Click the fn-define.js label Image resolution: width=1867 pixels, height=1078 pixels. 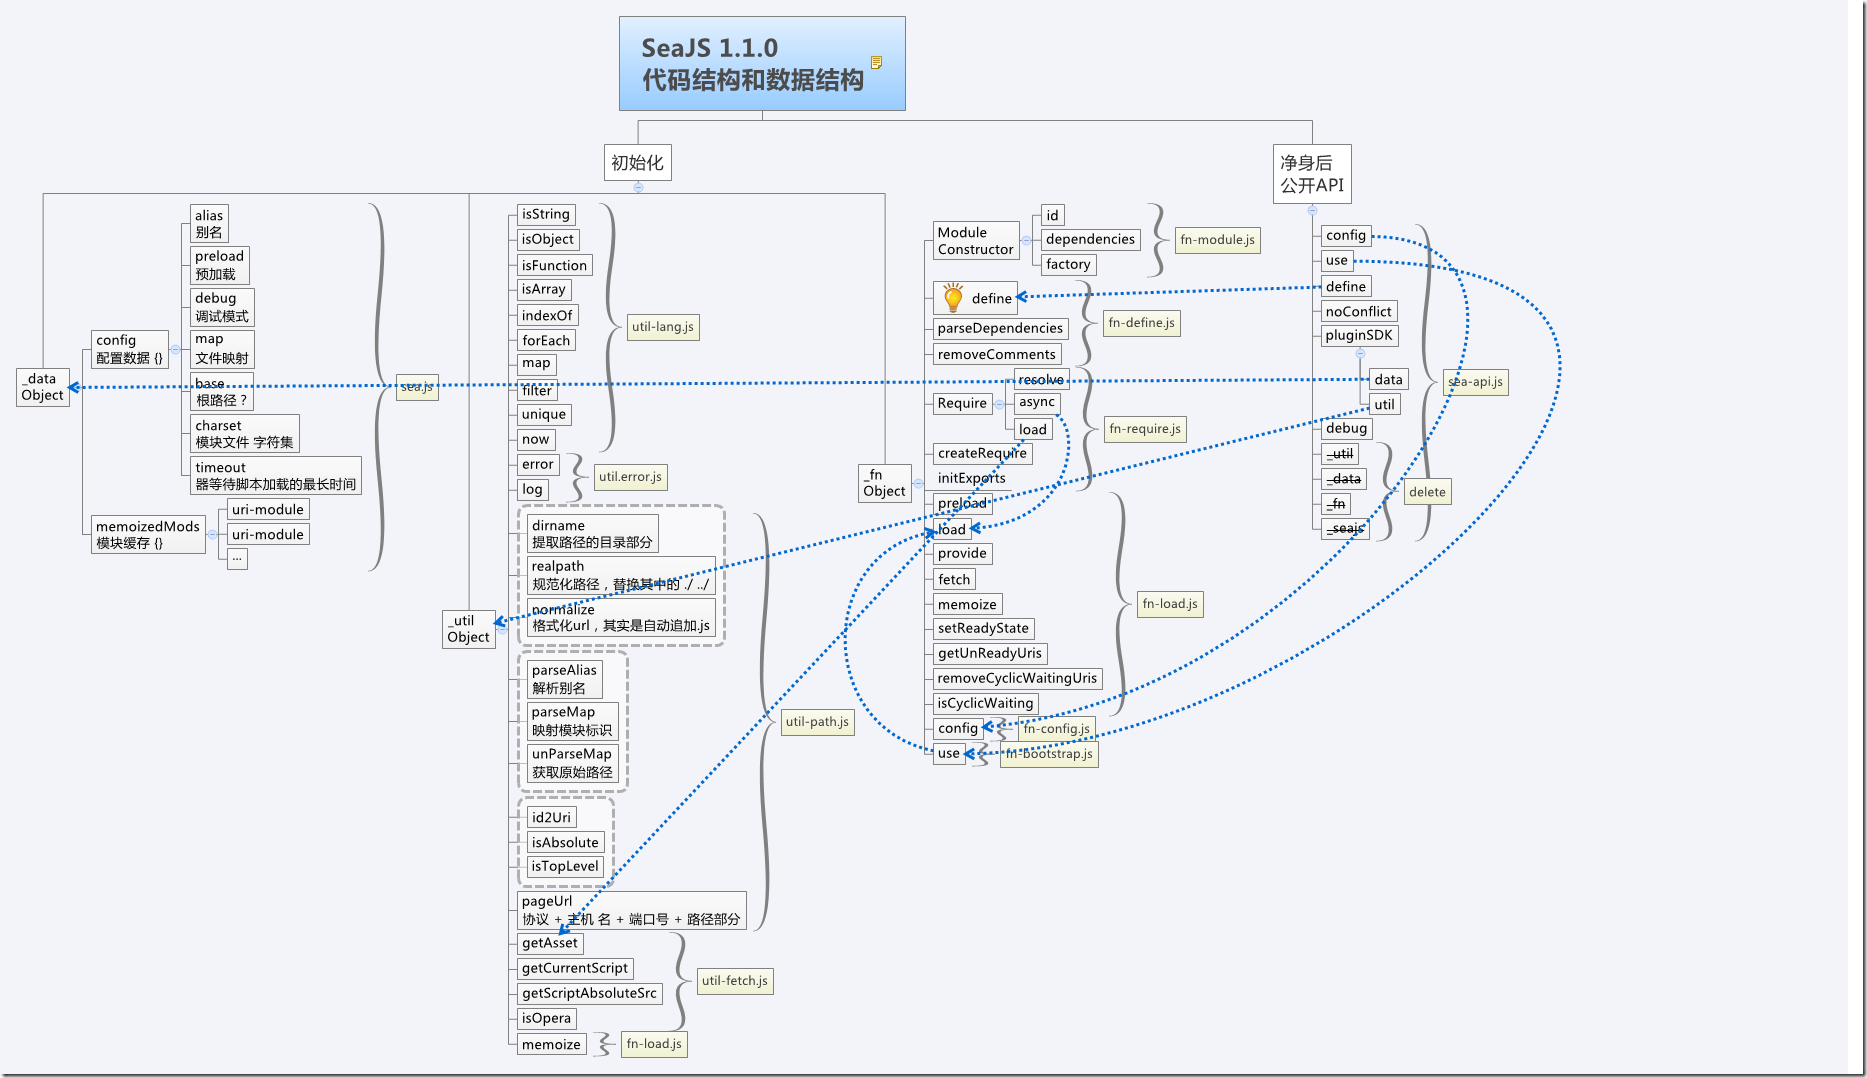[1142, 323]
